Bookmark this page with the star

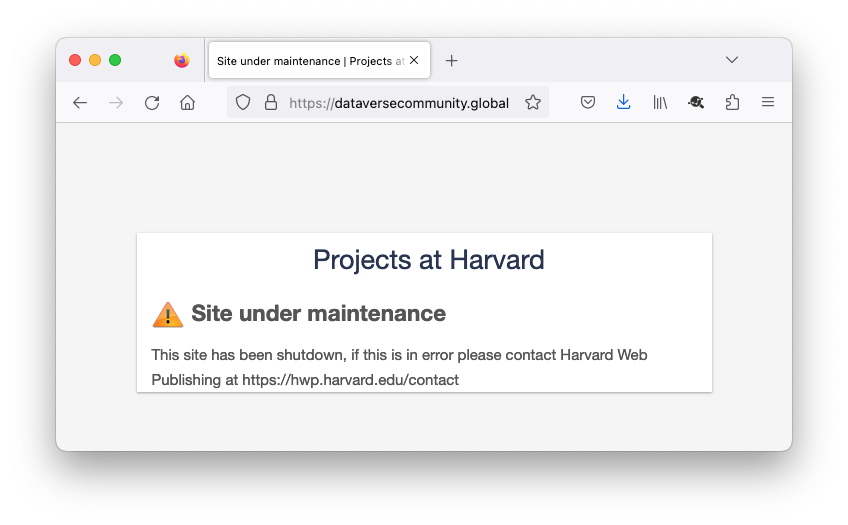tap(533, 102)
